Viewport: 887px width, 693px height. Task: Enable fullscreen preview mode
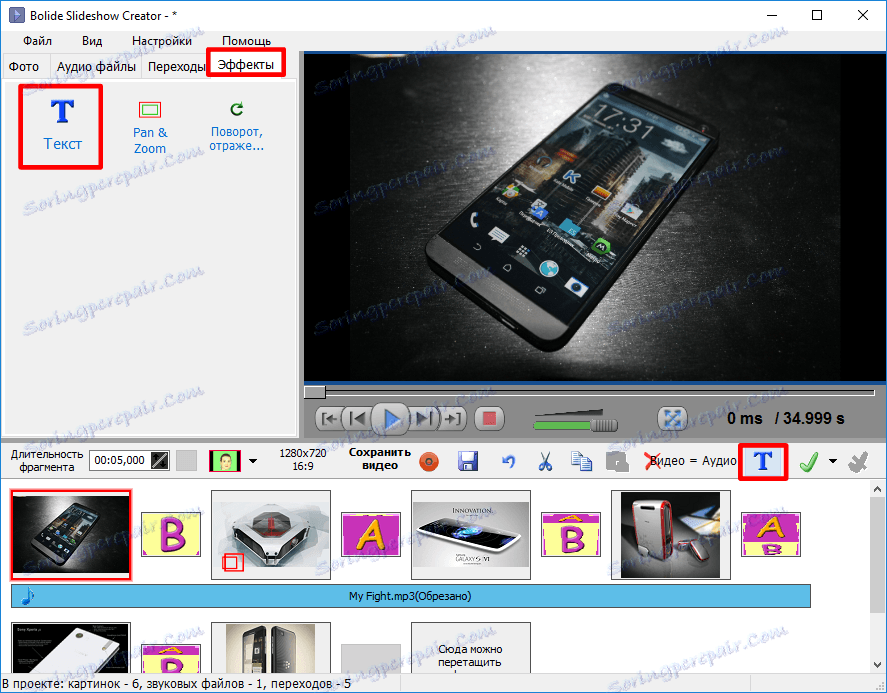673,418
